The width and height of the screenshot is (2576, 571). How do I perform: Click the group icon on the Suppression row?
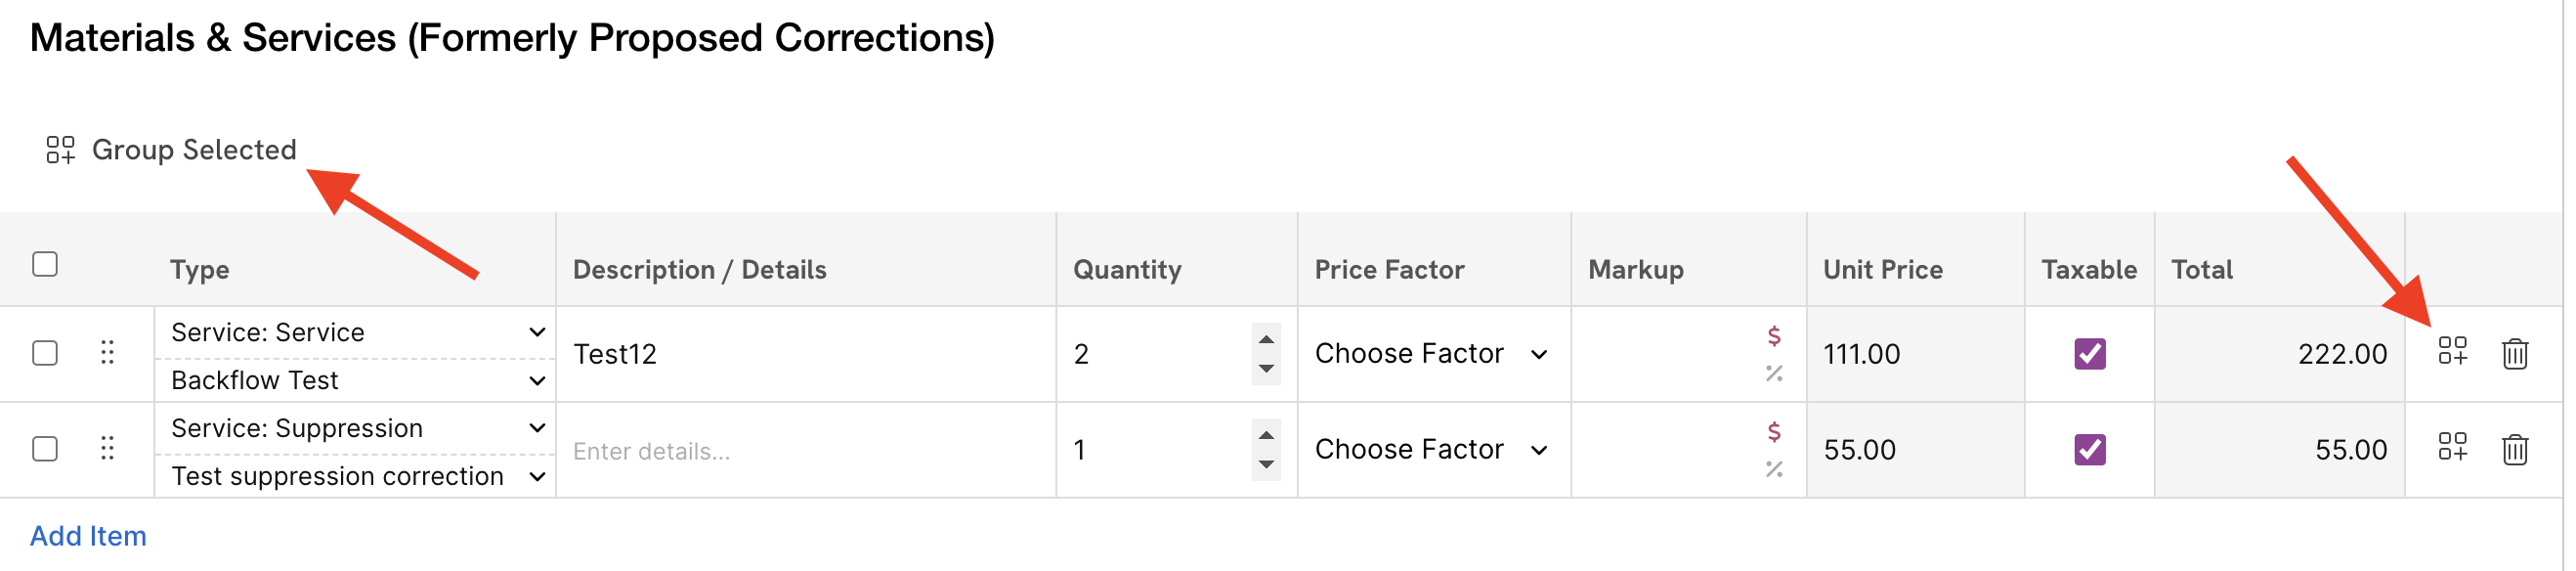tap(2452, 447)
